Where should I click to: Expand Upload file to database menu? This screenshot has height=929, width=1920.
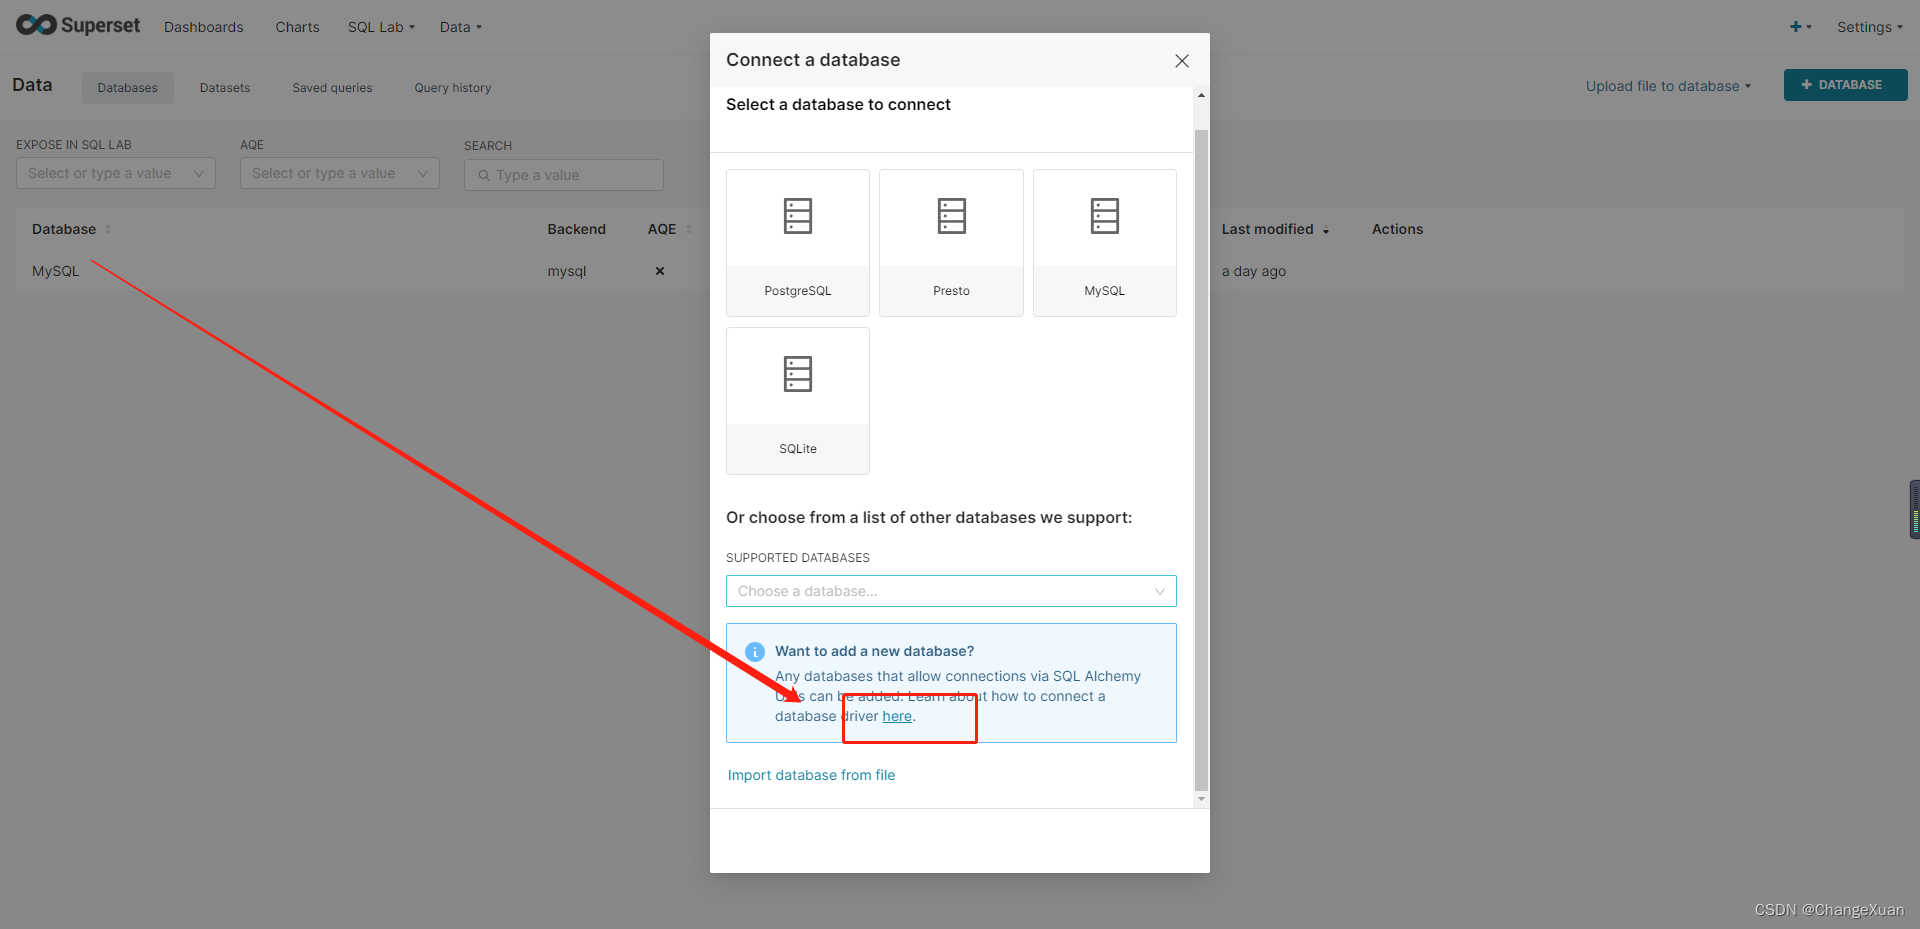1668,86
